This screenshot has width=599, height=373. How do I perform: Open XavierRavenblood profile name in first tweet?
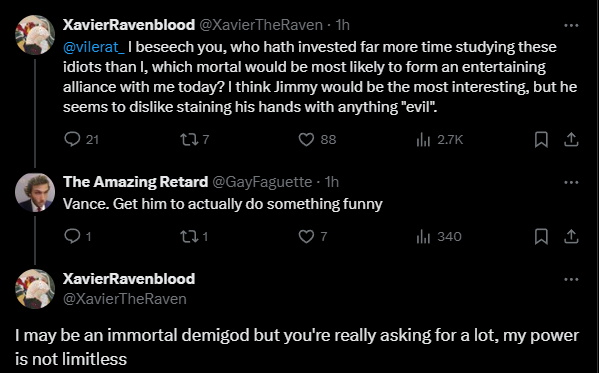[129, 25]
